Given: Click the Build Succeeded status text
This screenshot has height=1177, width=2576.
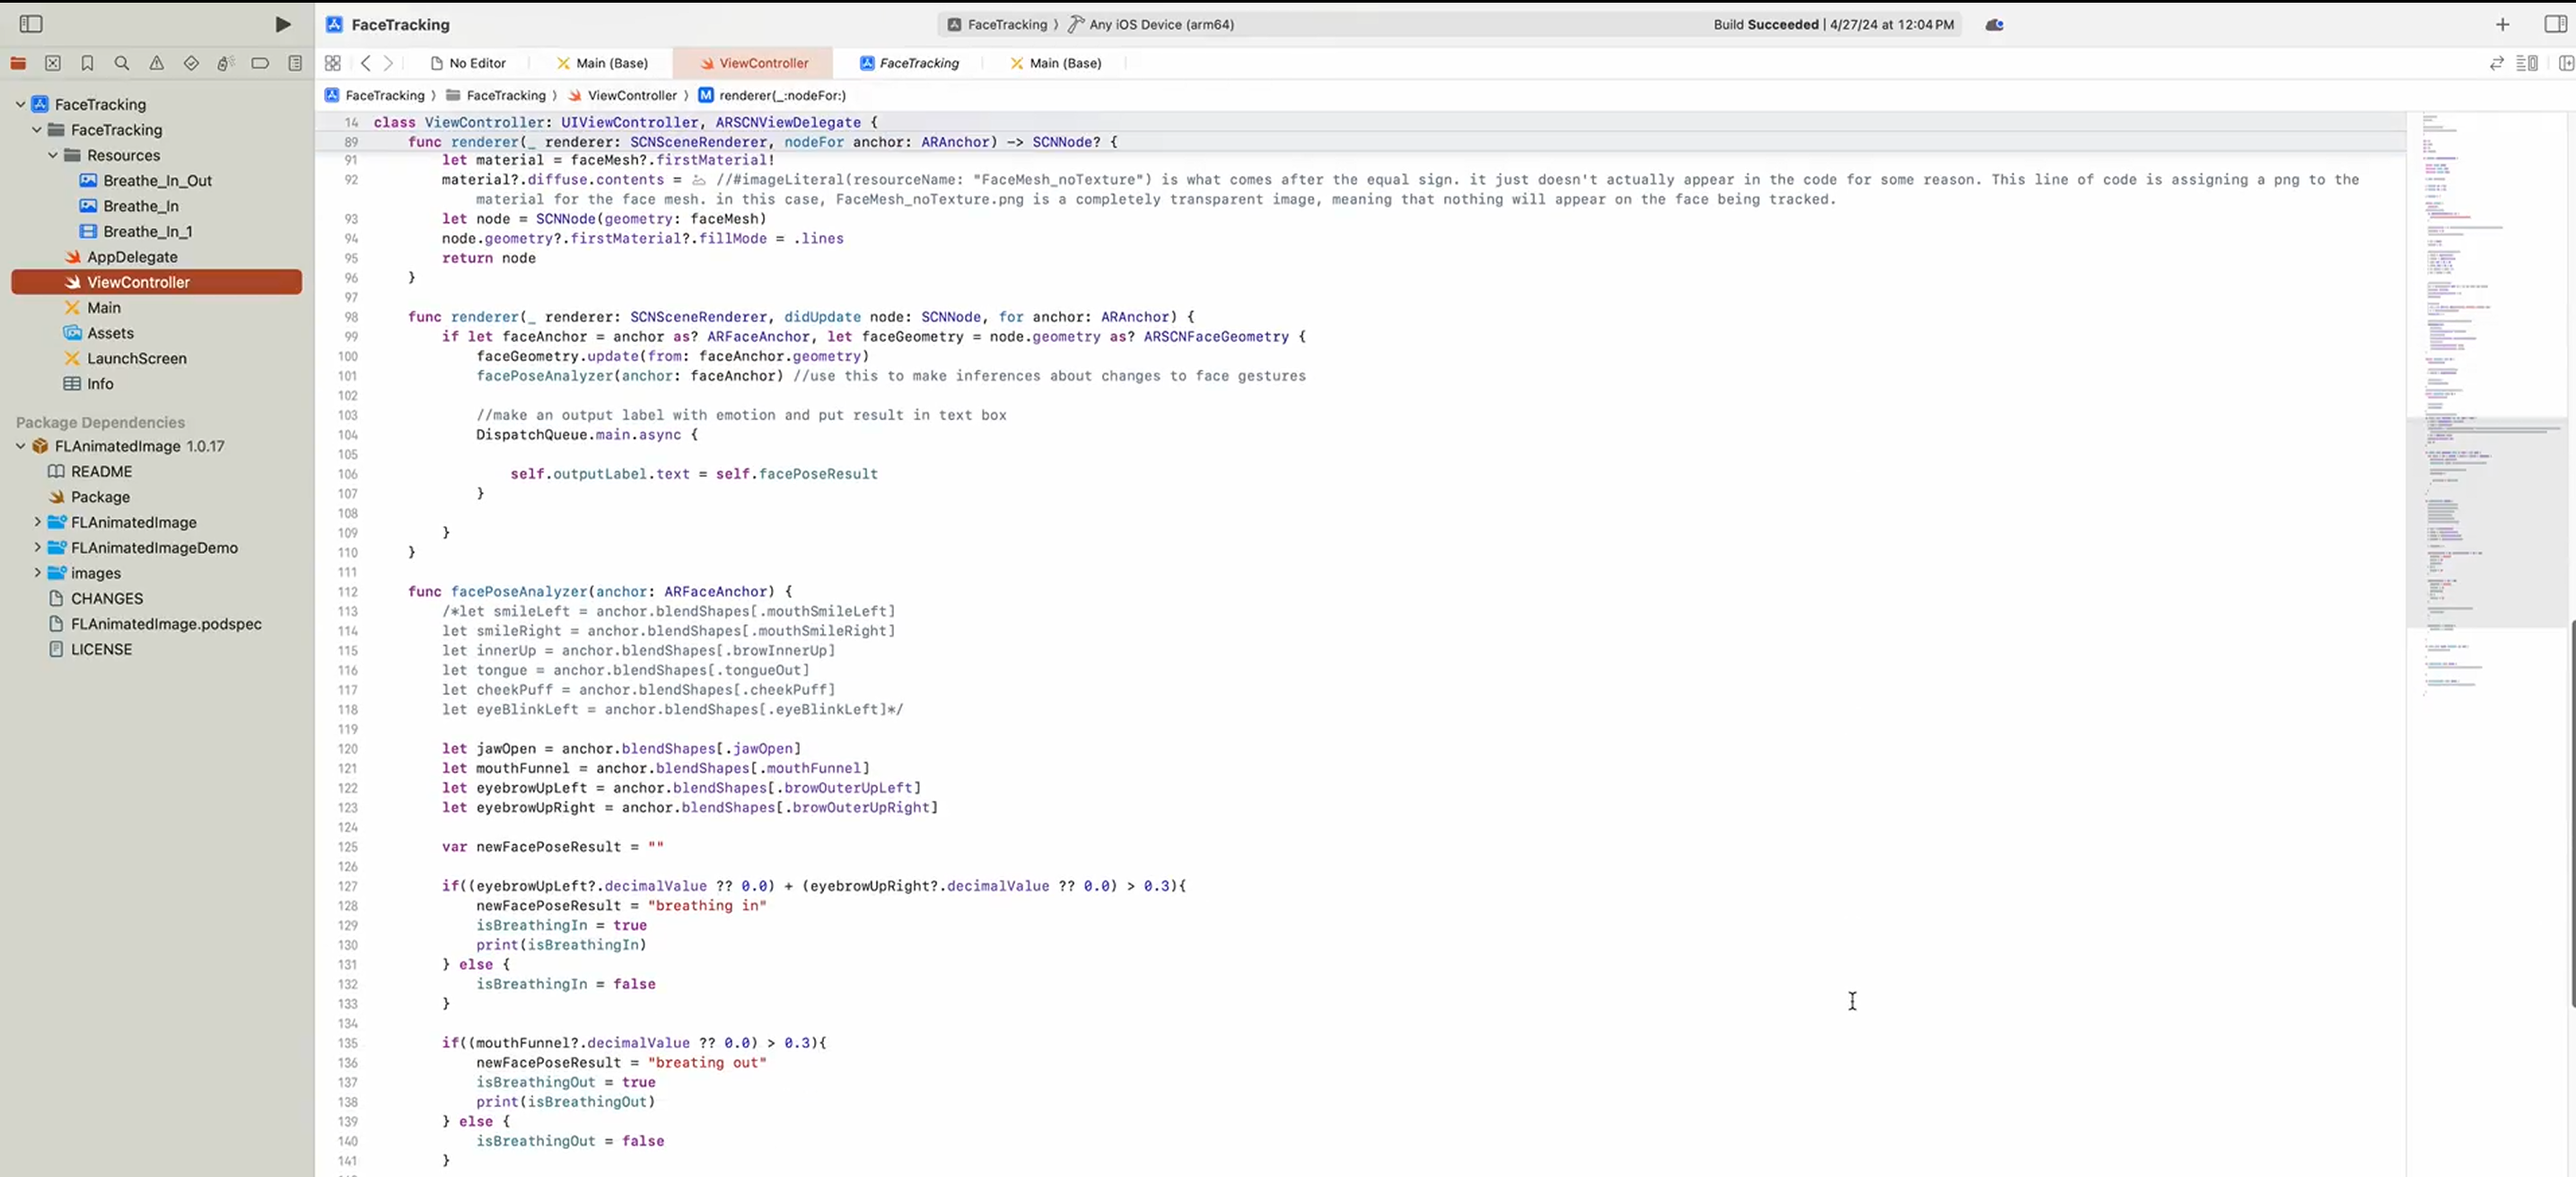Looking at the screenshot, I should tap(1833, 24).
